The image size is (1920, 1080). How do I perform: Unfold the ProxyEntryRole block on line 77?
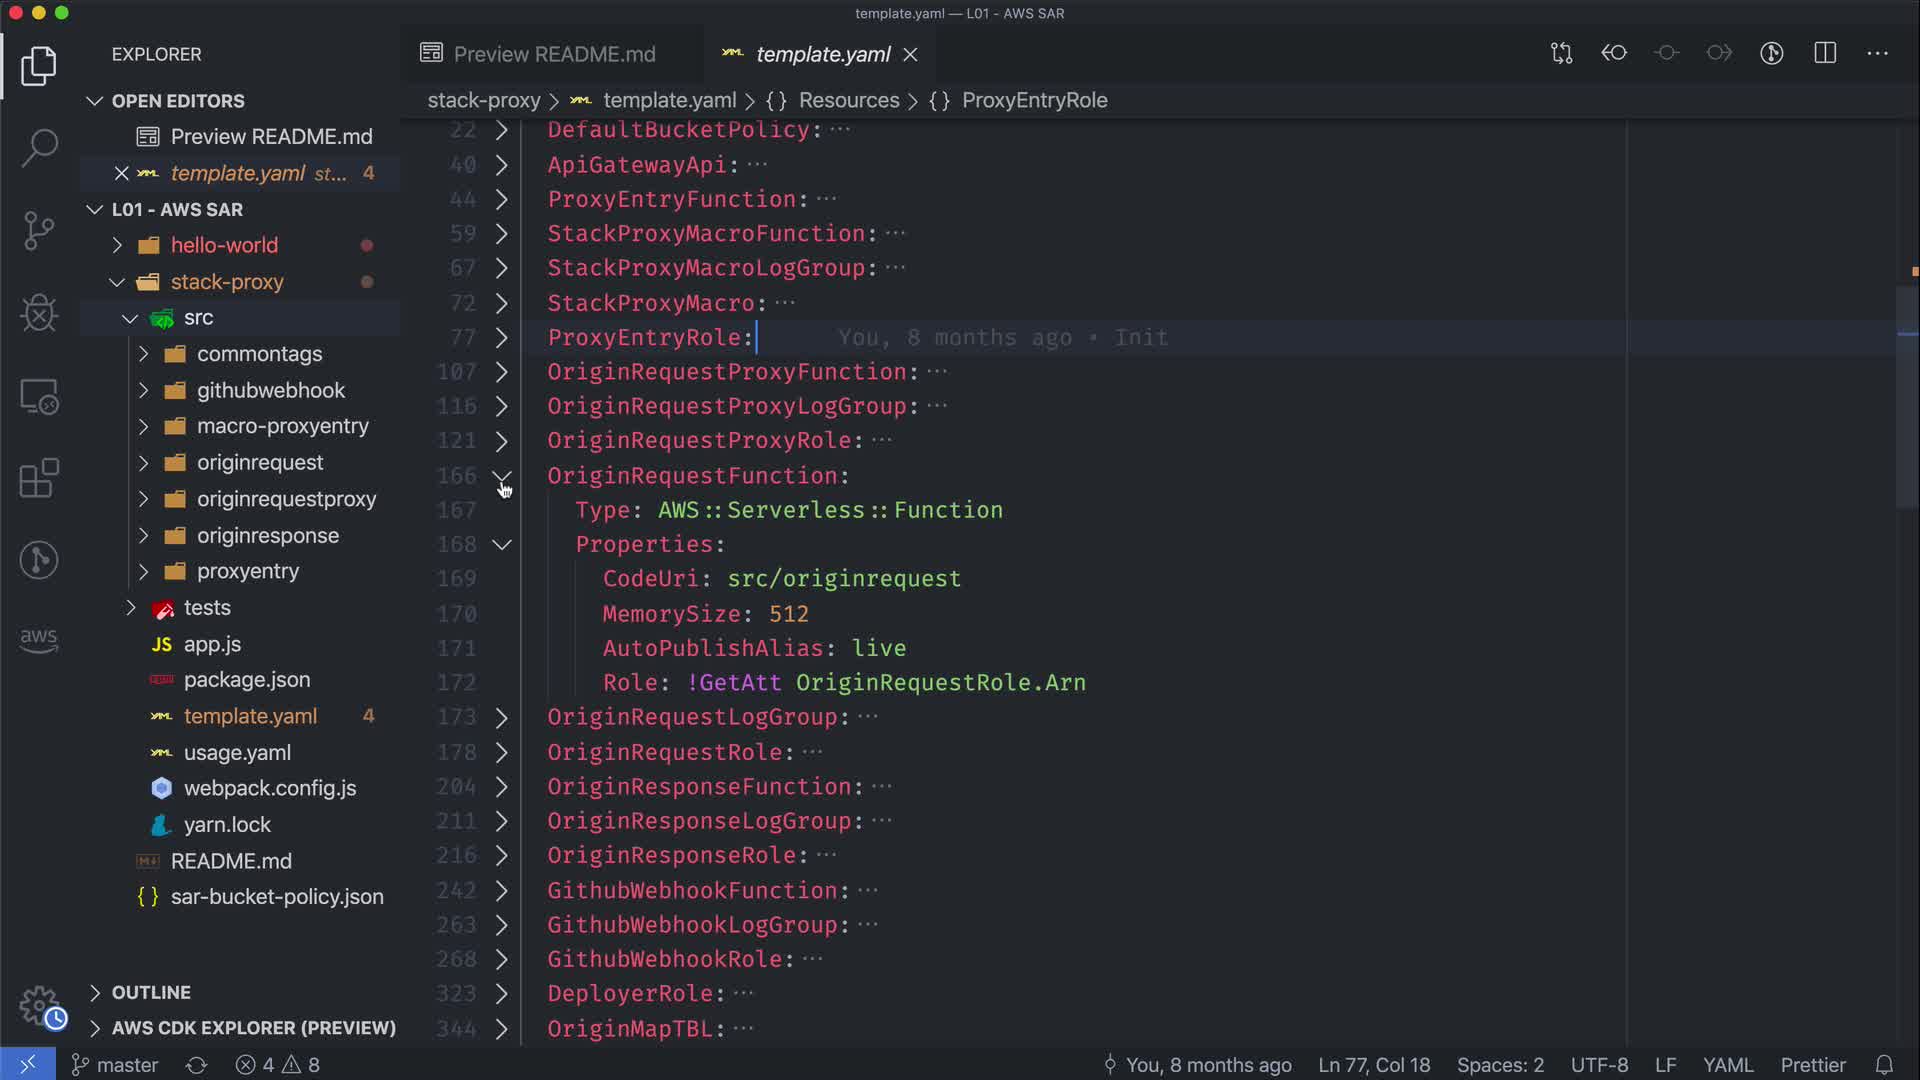click(502, 338)
